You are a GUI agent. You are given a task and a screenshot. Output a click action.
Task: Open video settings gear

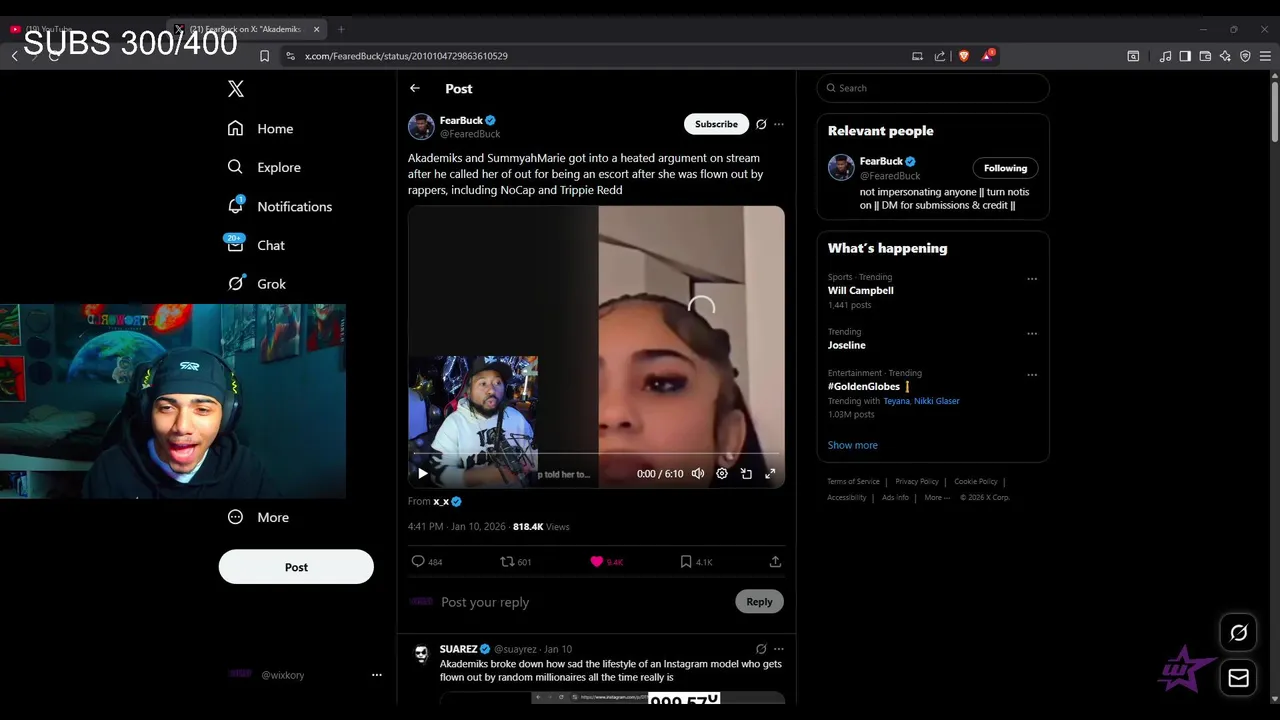coord(722,474)
